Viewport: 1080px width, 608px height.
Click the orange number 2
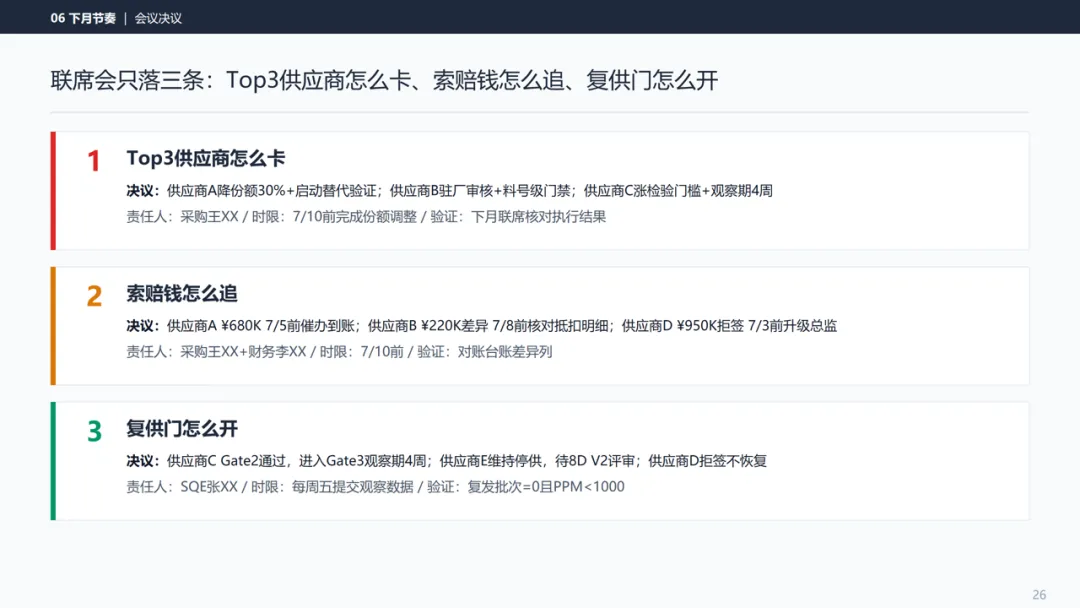point(94,296)
